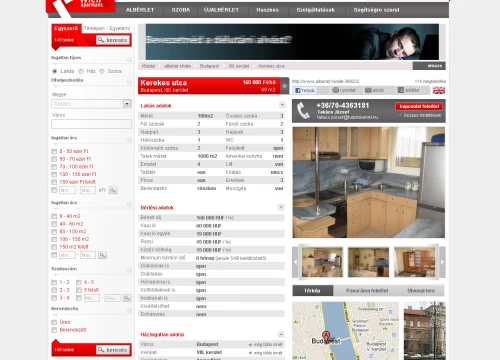Check the 70 - 100 ezer Ft box

[54, 167]
